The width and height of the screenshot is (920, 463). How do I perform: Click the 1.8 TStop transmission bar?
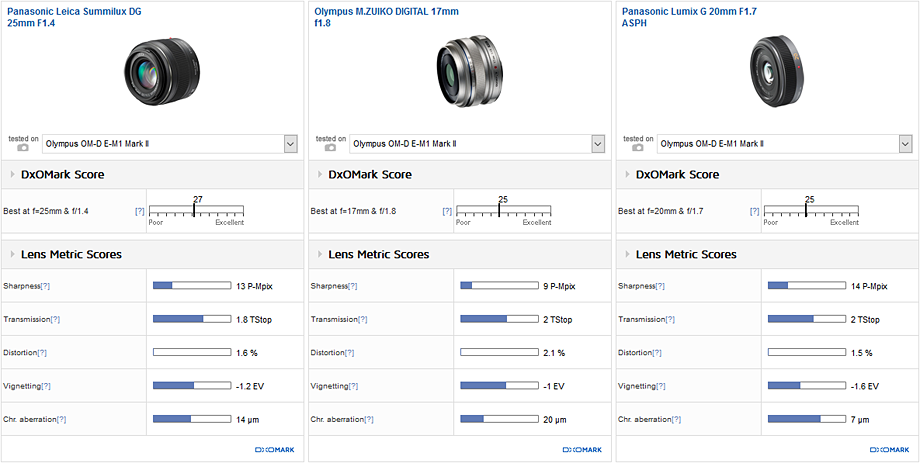tap(192, 319)
